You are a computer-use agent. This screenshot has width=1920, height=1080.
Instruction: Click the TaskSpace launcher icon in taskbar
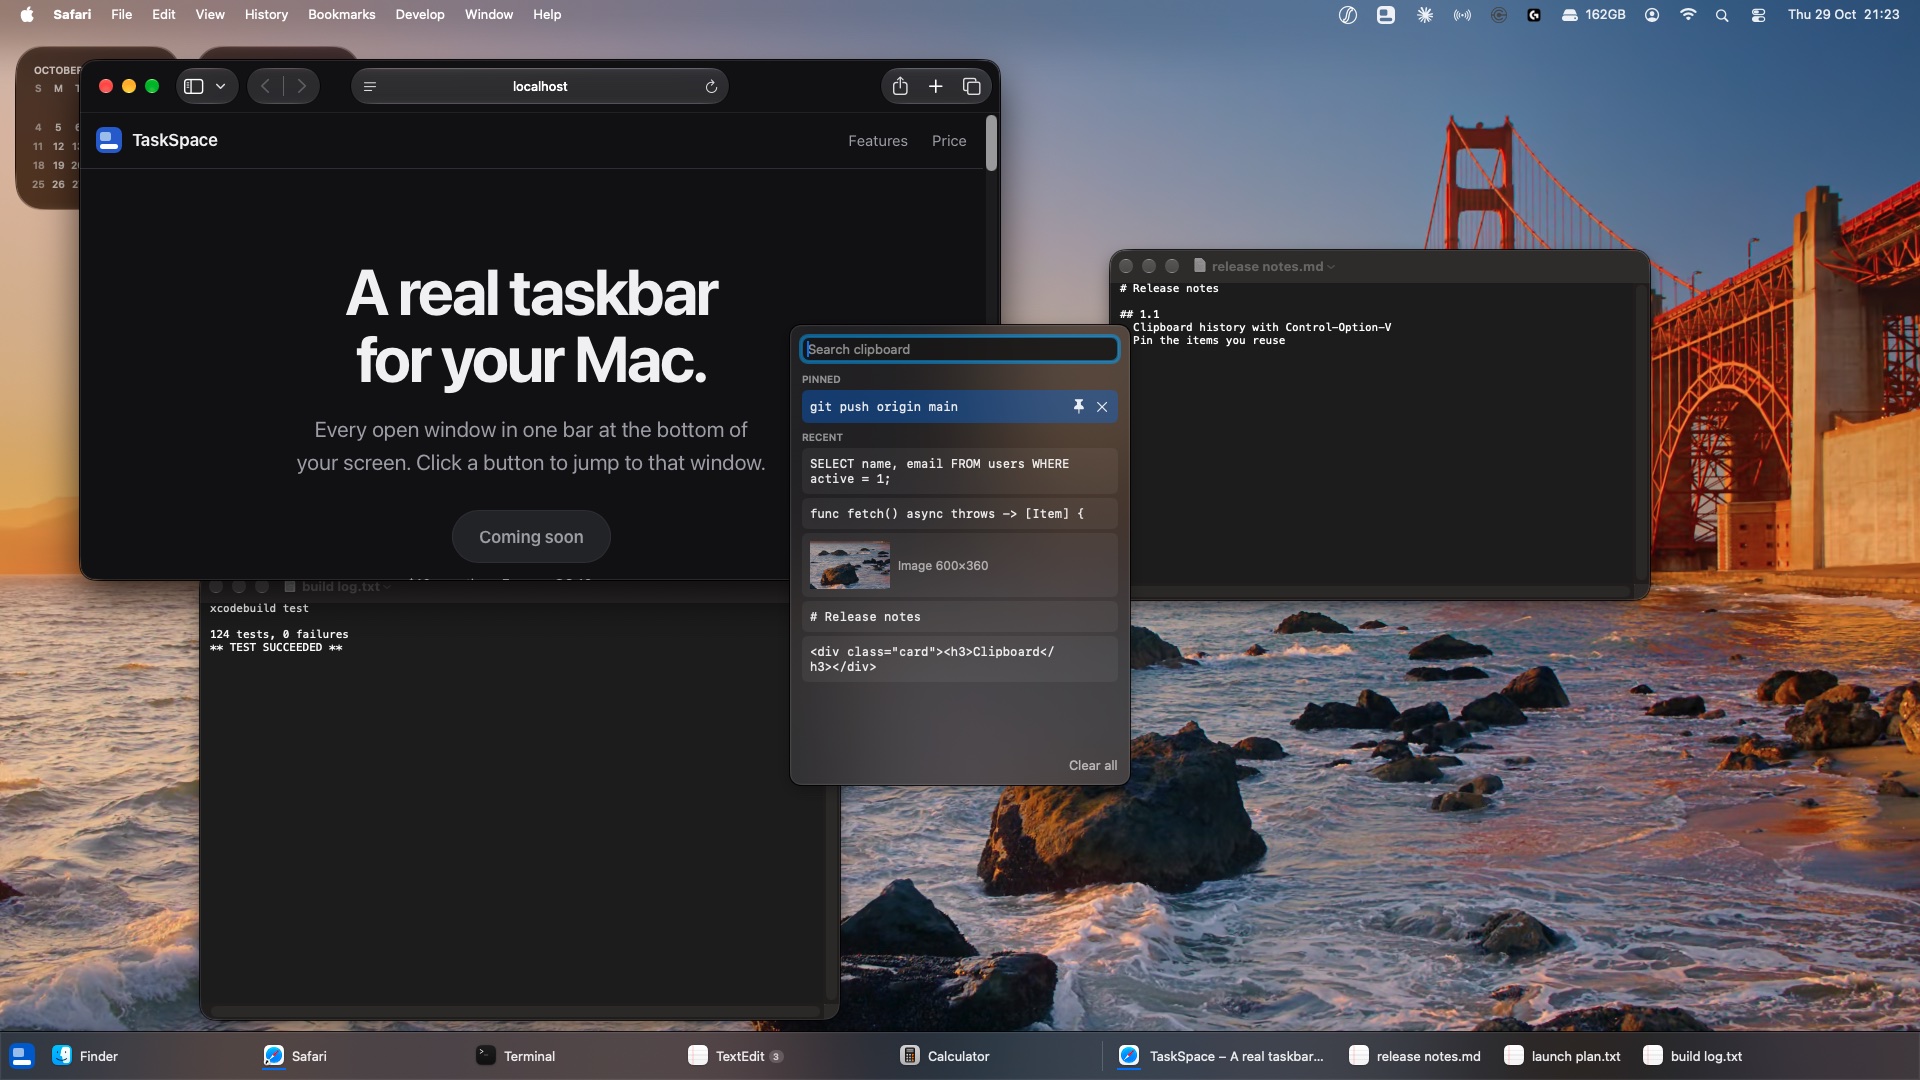pyautogui.click(x=21, y=1056)
